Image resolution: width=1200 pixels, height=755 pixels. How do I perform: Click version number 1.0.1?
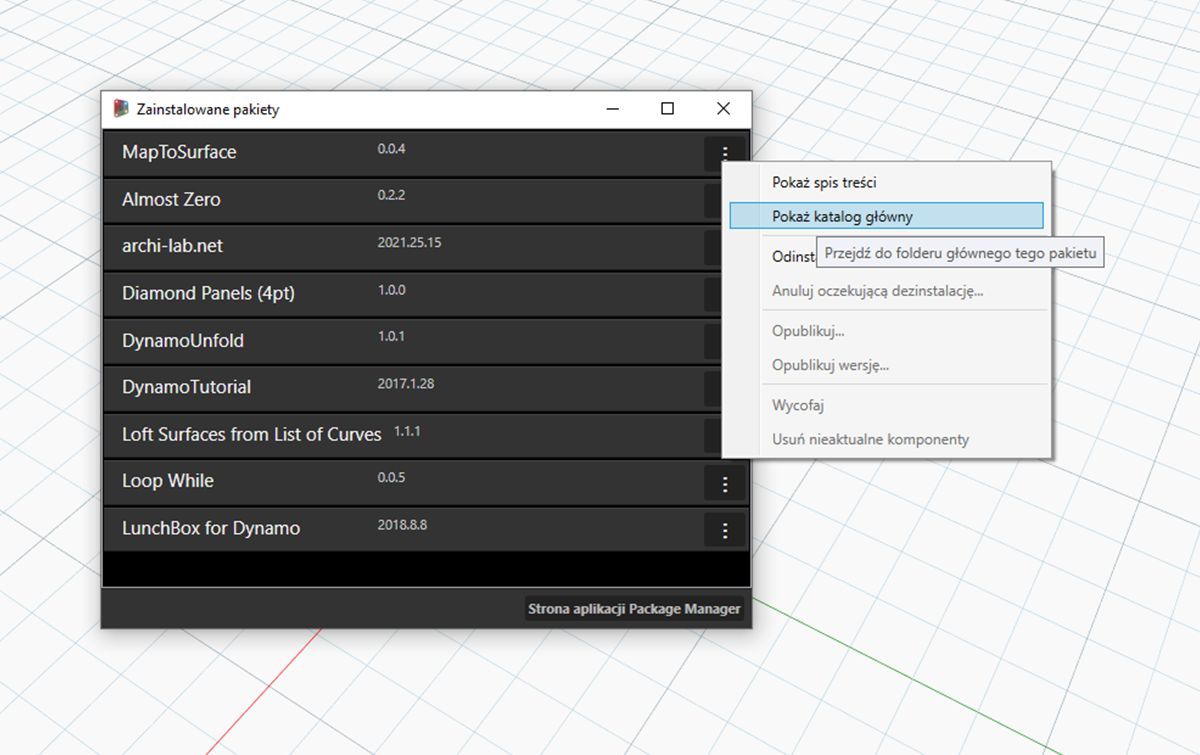(x=391, y=336)
